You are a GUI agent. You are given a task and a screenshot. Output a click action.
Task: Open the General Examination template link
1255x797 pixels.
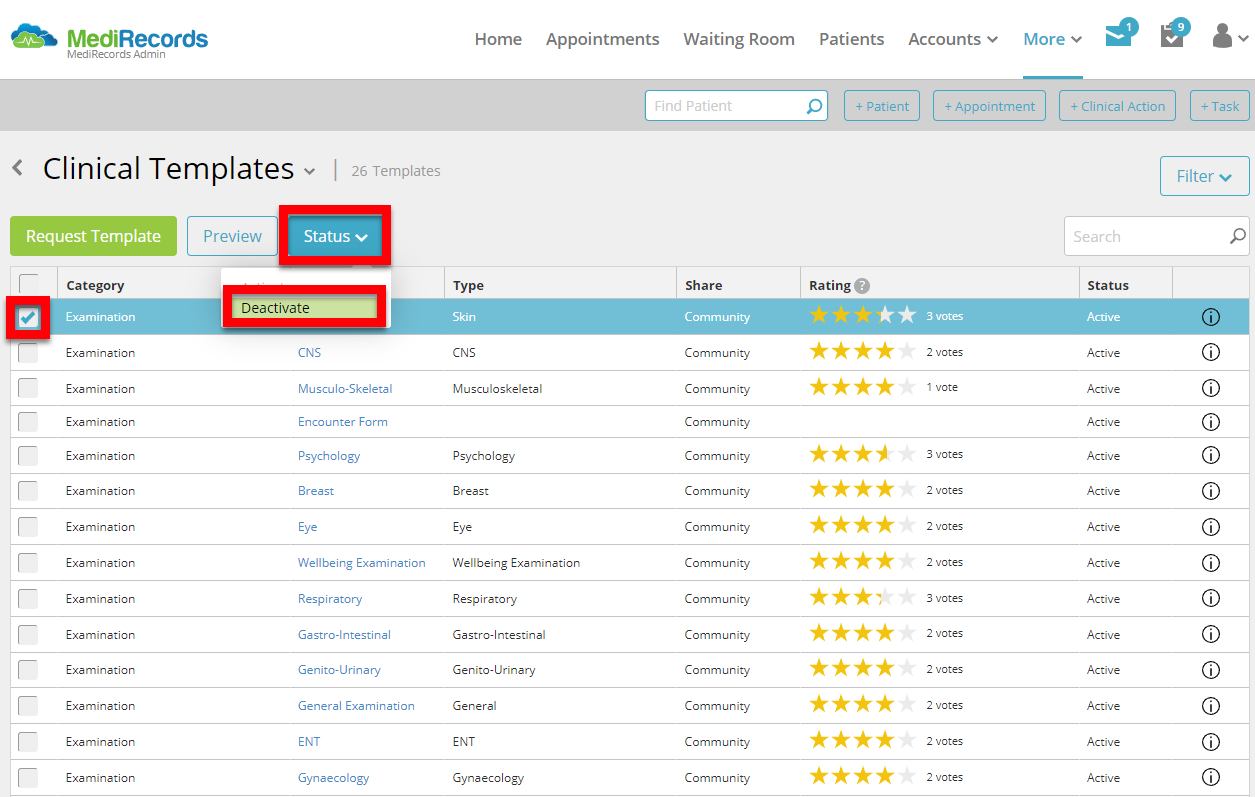click(x=356, y=706)
